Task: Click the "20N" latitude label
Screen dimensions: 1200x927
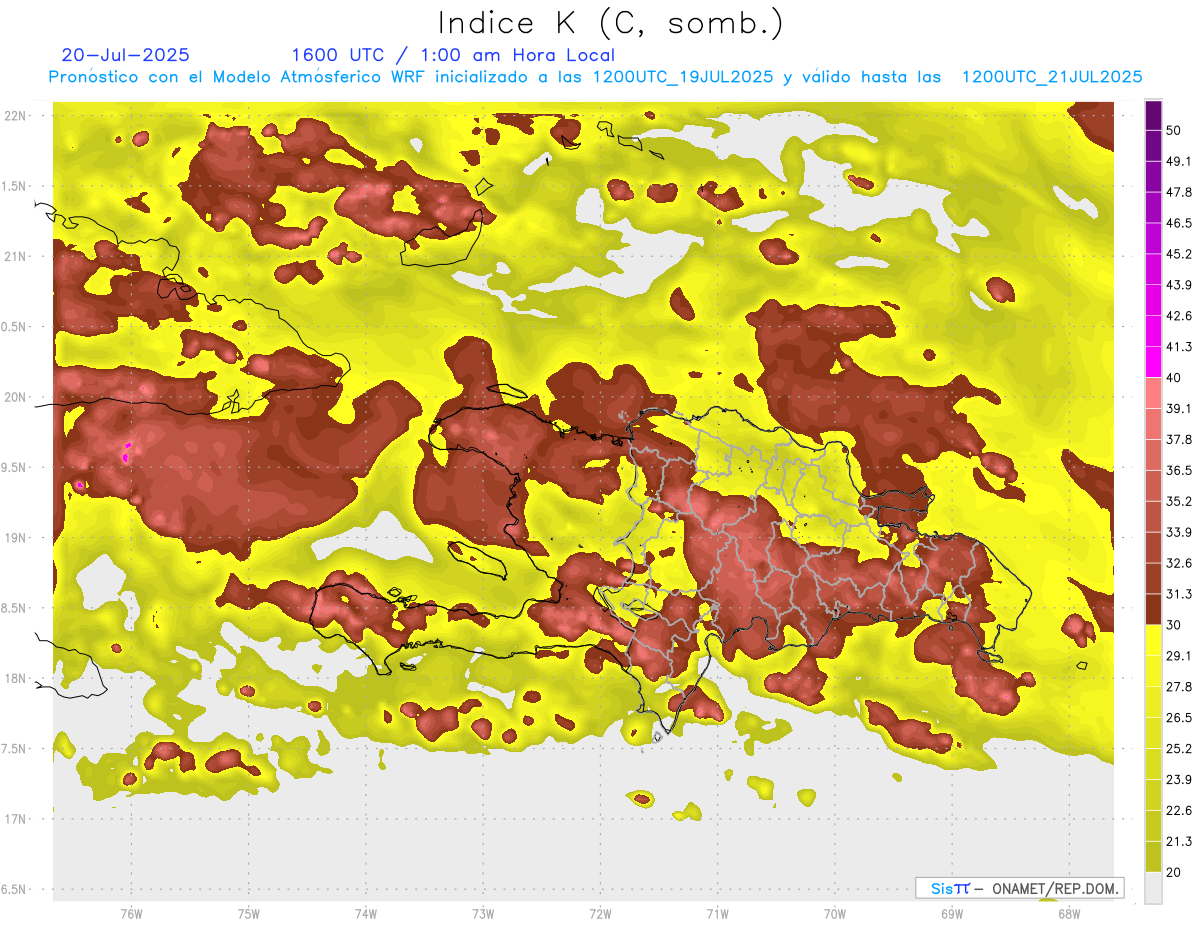Action: (17, 397)
